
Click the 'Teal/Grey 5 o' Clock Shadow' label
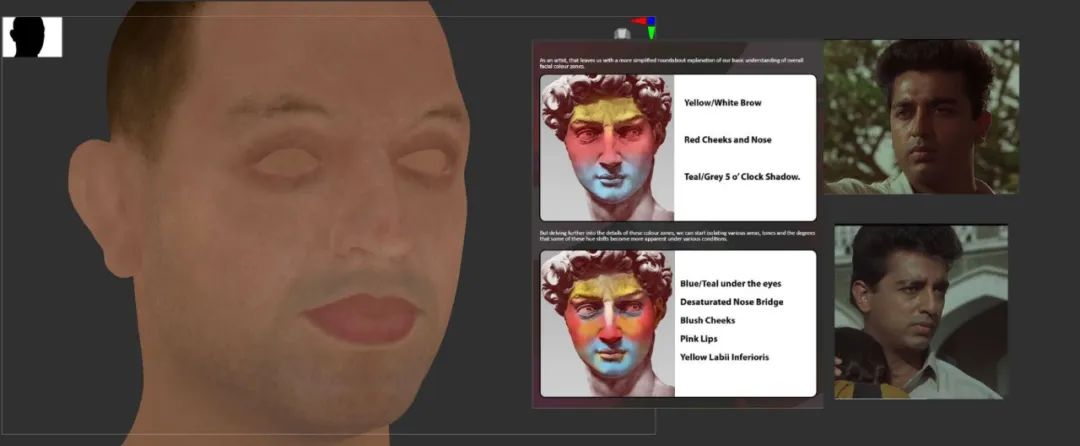pyautogui.click(x=742, y=177)
